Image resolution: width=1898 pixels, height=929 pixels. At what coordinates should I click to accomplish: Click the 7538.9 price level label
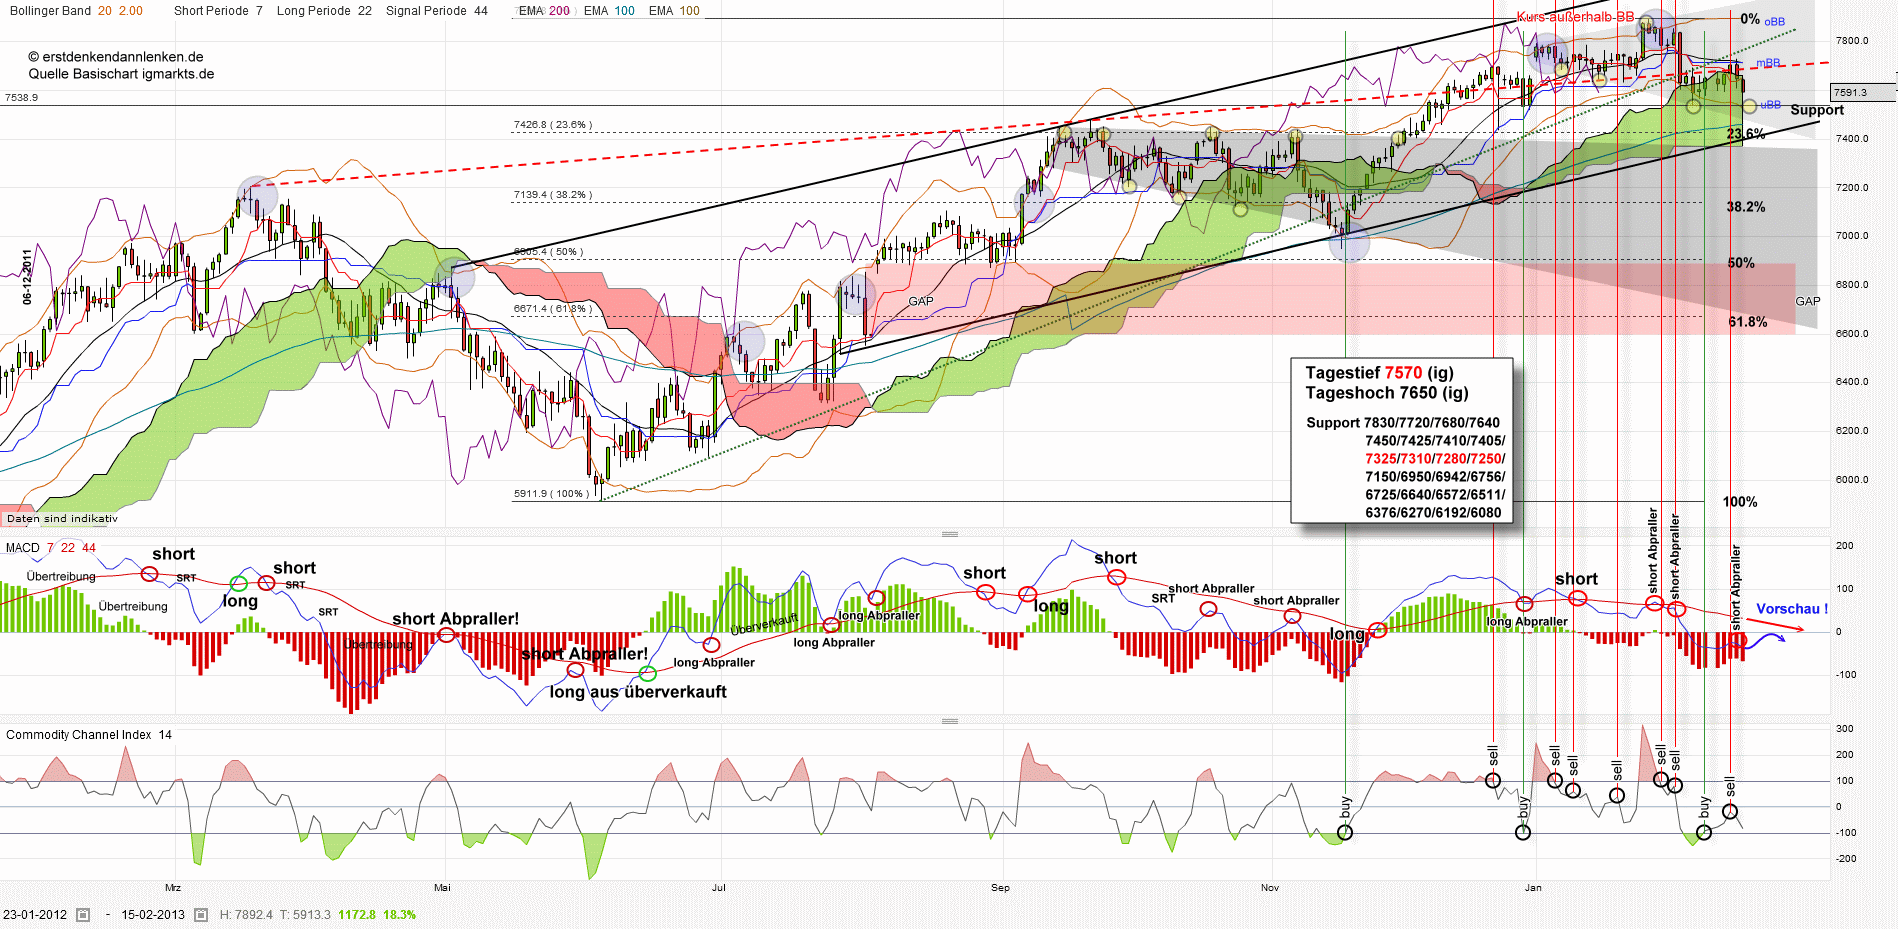tap(21, 98)
